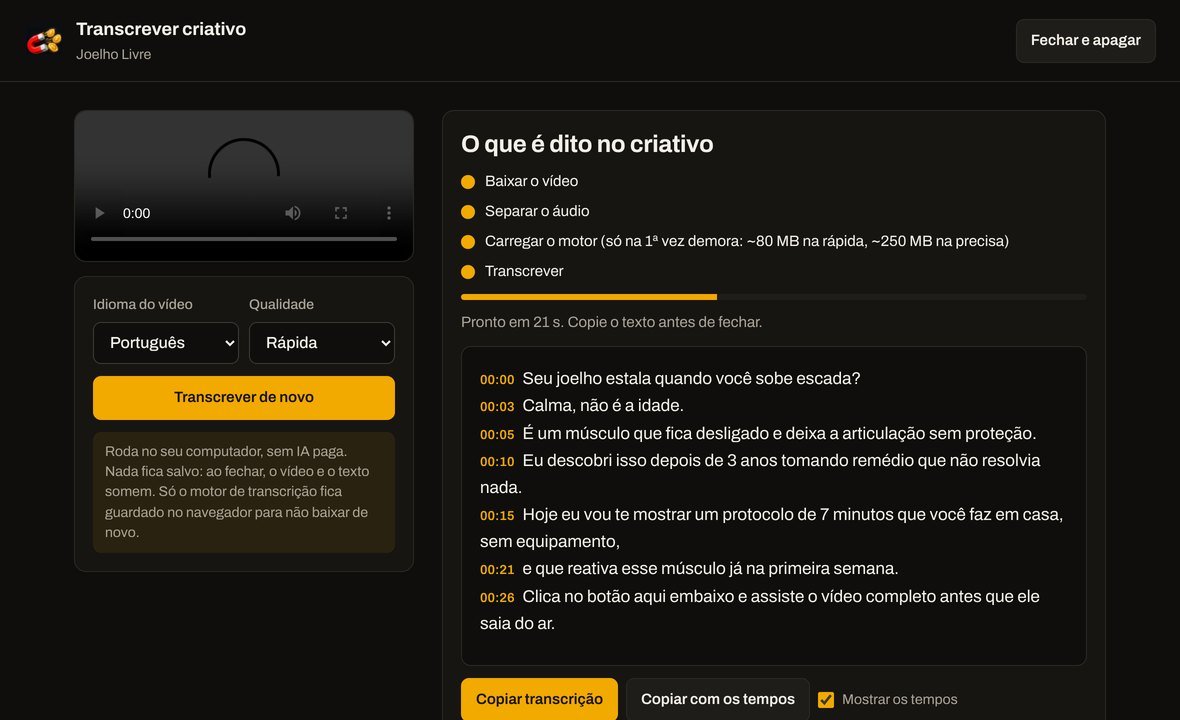Click the 00:15 timestamp in transcript

(x=497, y=516)
